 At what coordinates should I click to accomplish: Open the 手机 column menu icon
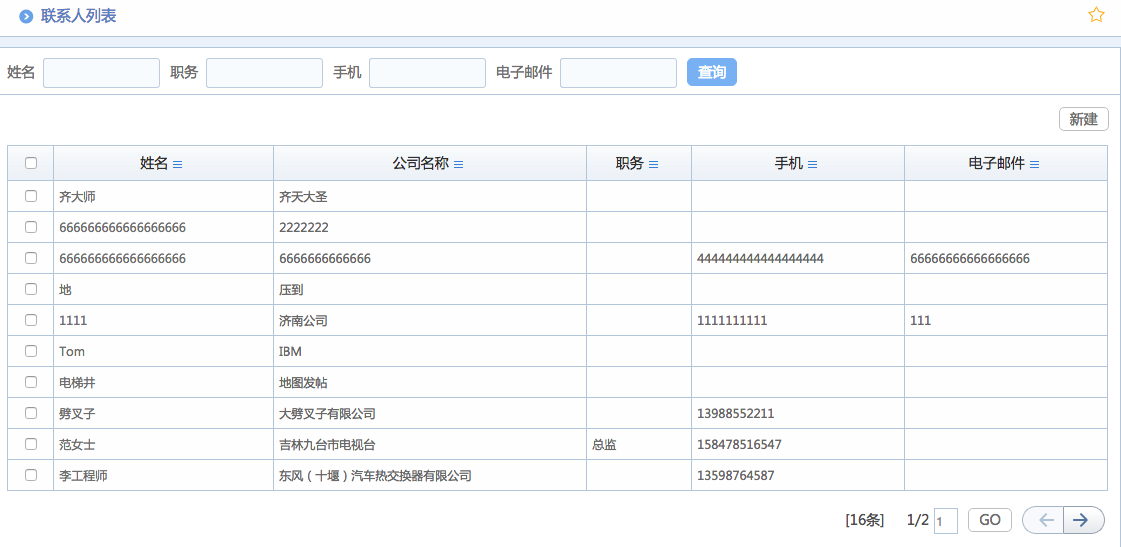coord(813,164)
